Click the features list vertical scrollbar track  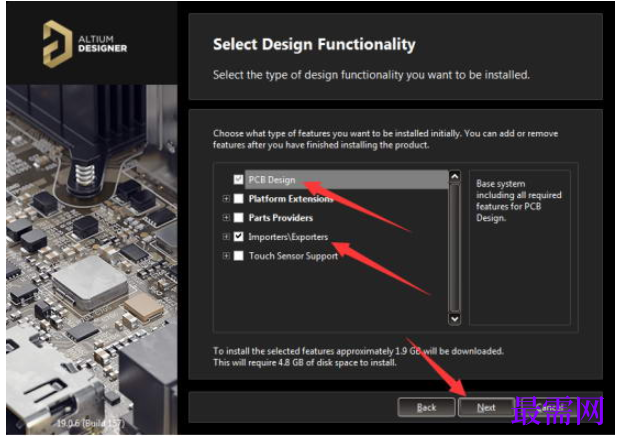coord(455,247)
